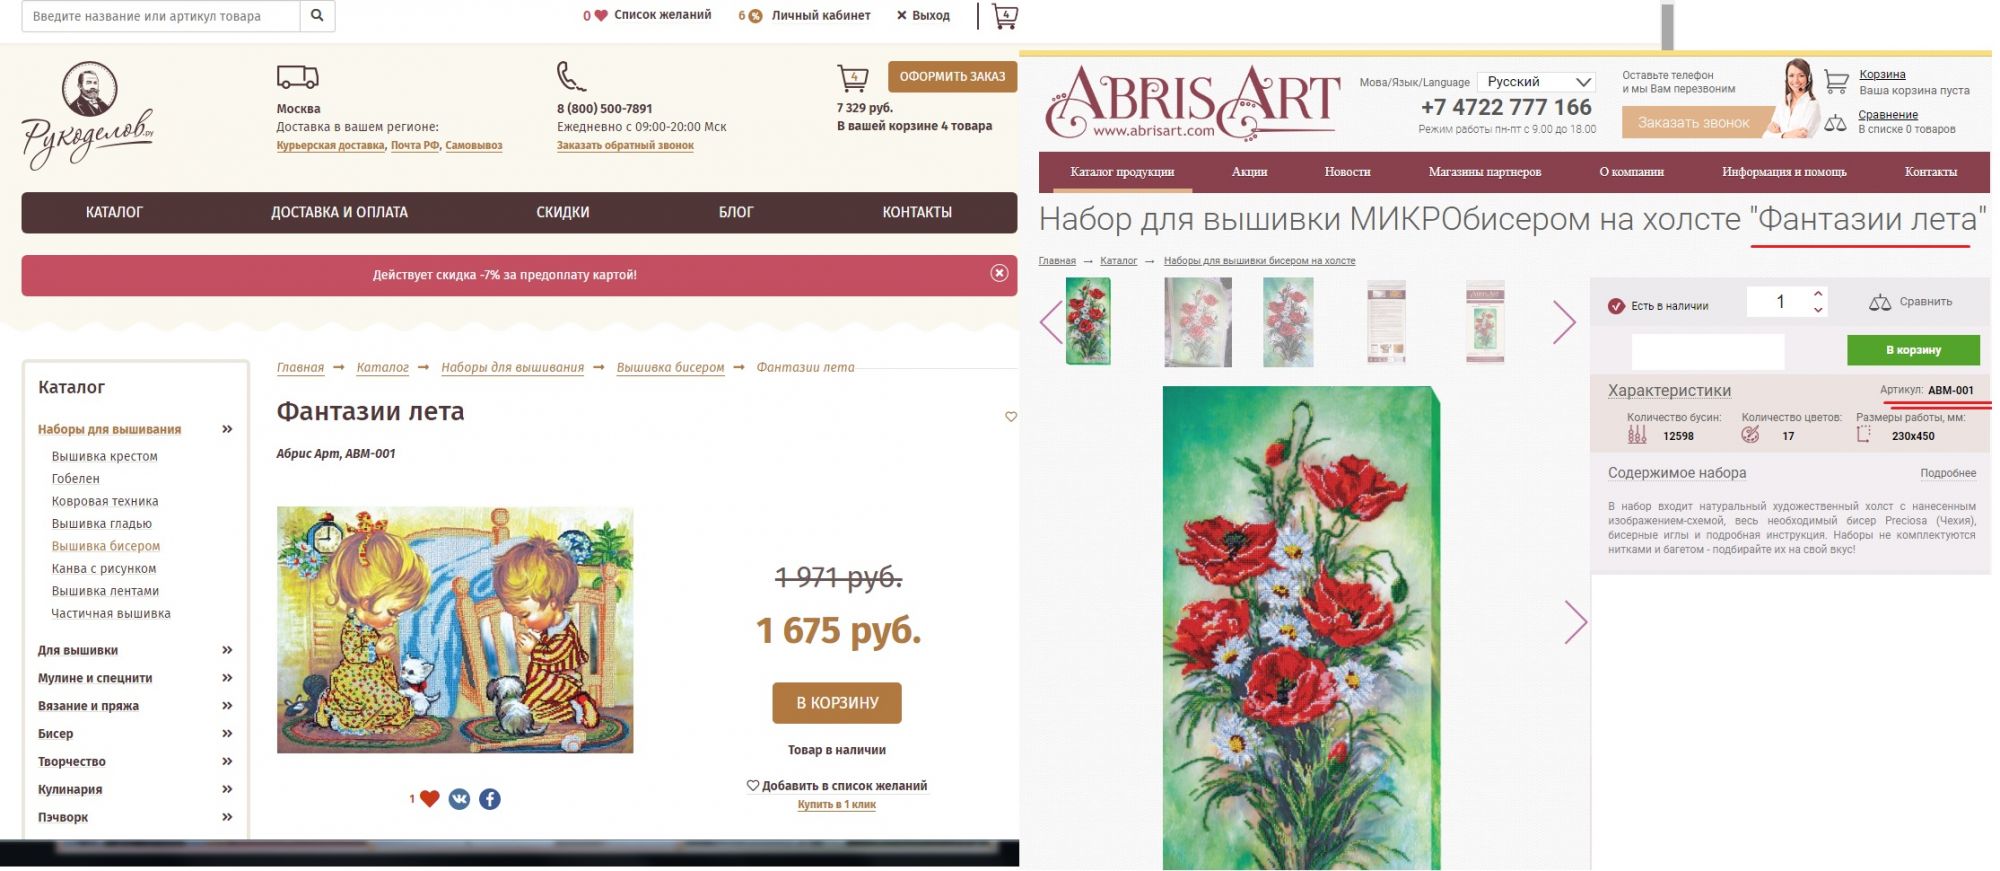
Task: Click the ОФОРМИТЬ ЗАКАЗ button
Action: 952,76
